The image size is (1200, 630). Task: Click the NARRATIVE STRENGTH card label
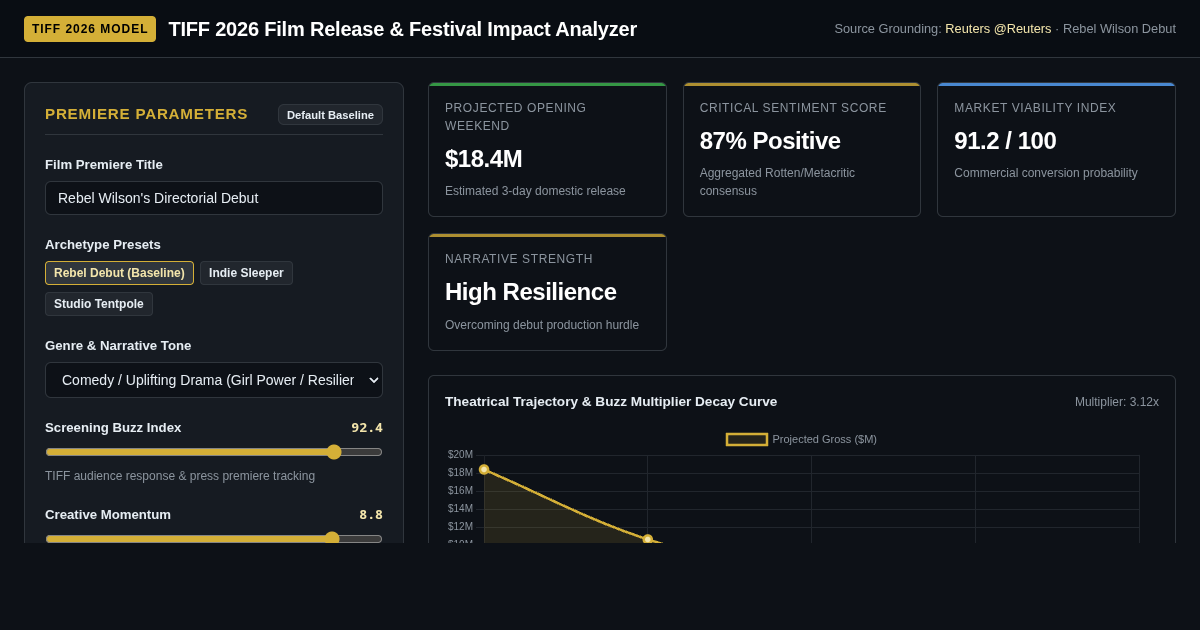point(519,259)
